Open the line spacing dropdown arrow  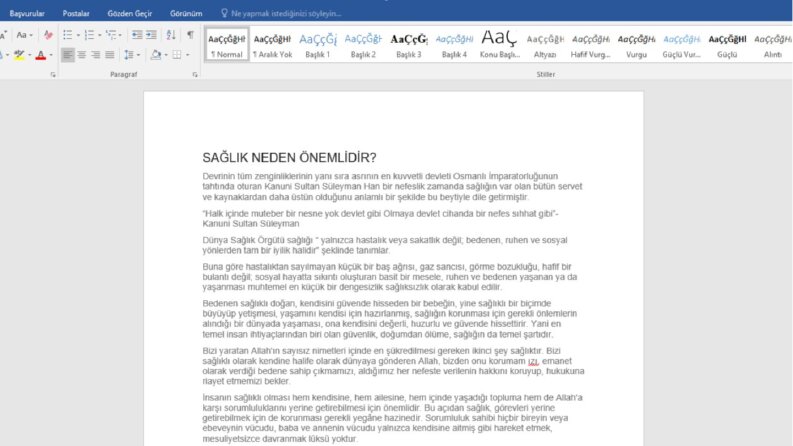click(138, 55)
